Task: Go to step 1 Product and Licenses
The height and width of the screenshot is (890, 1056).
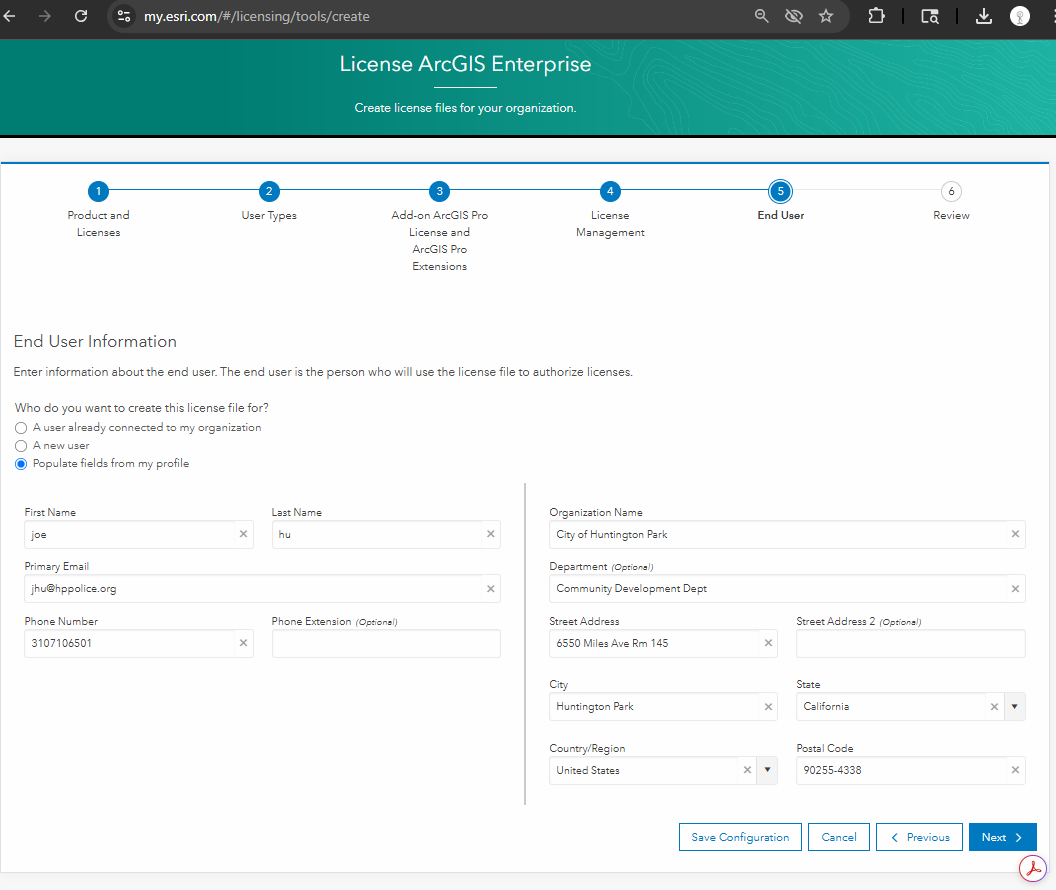Action: 98,192
